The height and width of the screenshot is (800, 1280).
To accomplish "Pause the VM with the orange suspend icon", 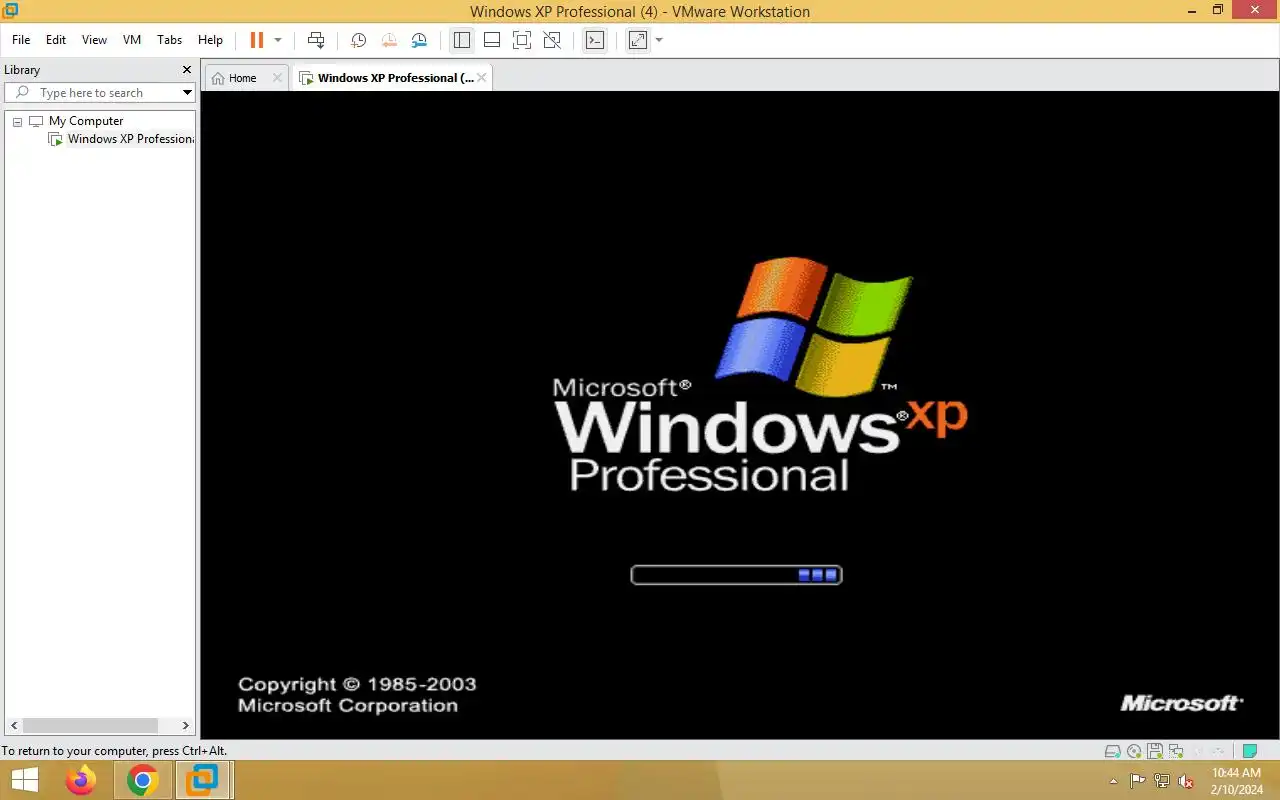I will click(257, 40).
